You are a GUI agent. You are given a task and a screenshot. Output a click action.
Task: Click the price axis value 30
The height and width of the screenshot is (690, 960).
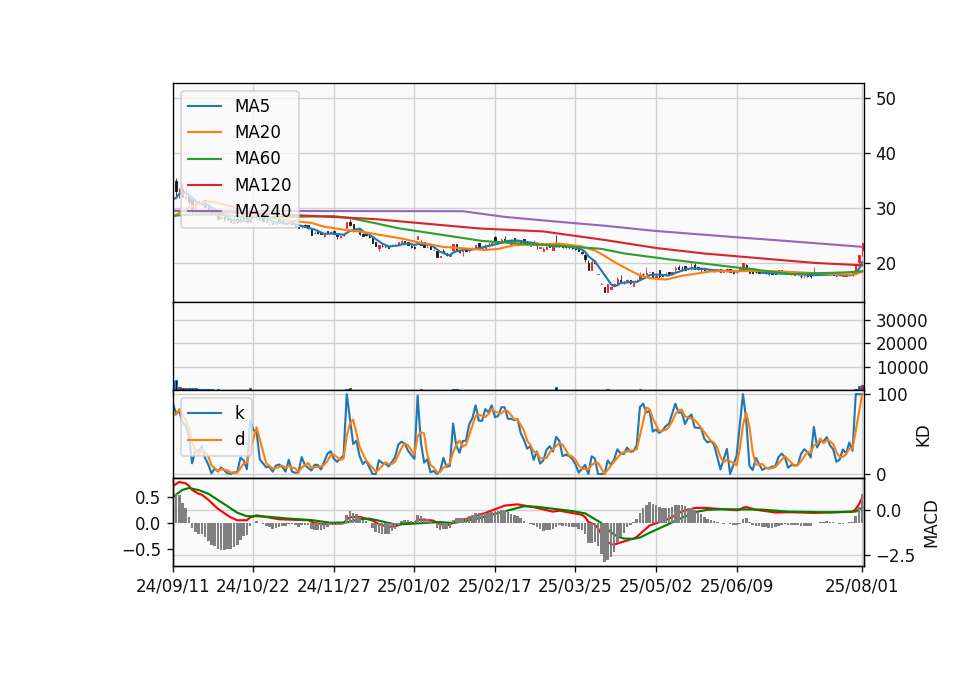pos(885,209)
